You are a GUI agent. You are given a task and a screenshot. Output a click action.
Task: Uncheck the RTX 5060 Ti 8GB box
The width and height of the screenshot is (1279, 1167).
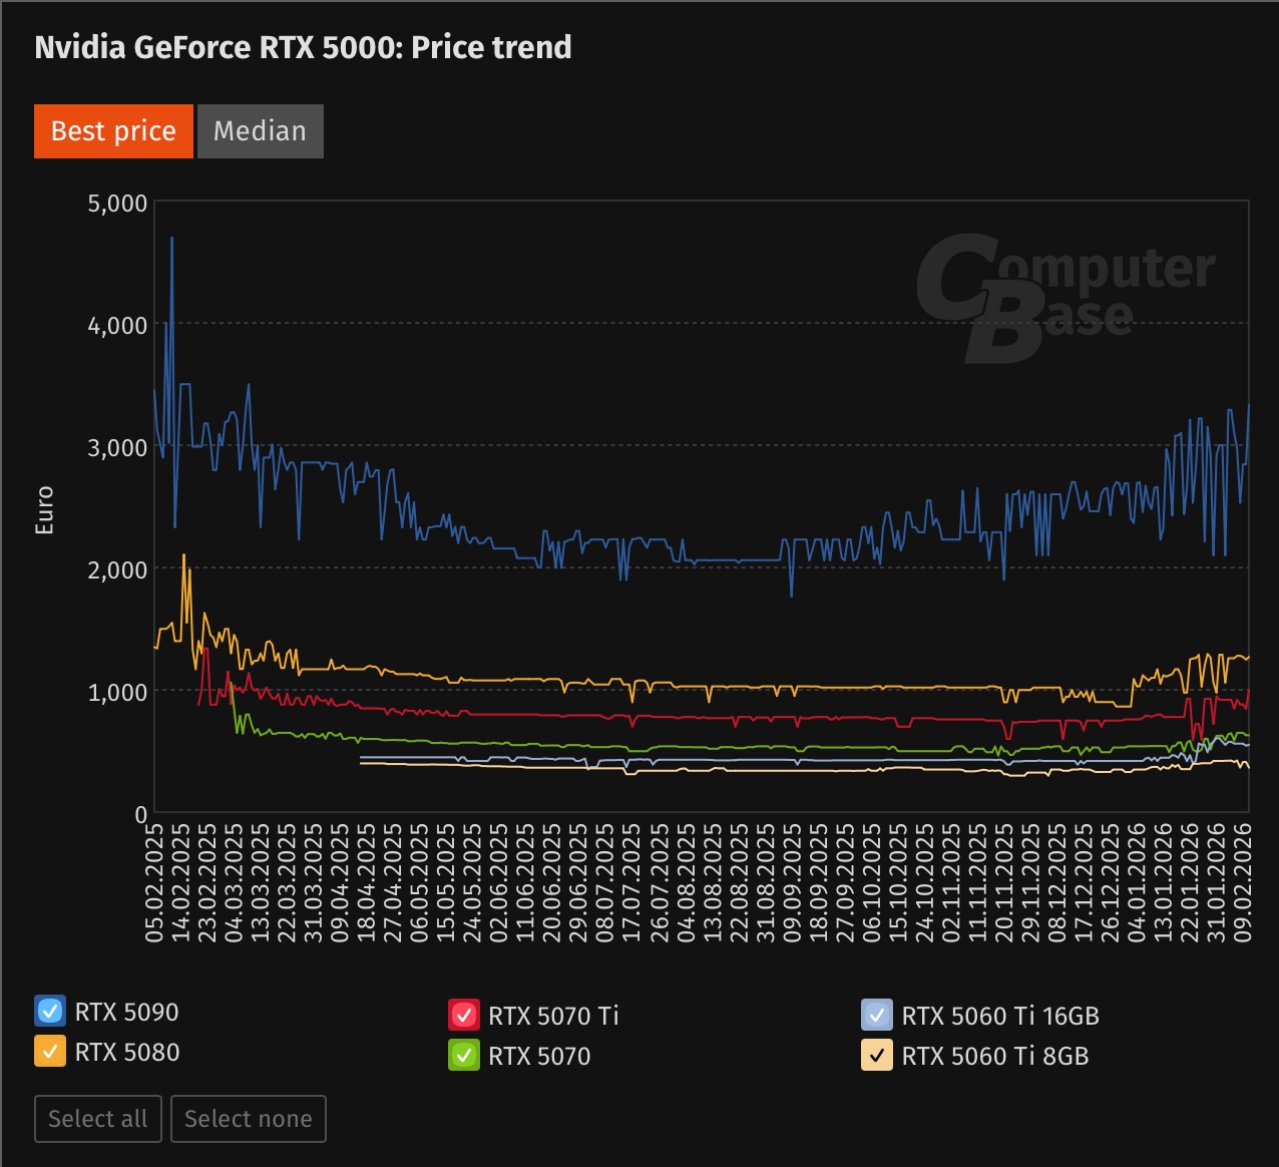pos(877,1056)
